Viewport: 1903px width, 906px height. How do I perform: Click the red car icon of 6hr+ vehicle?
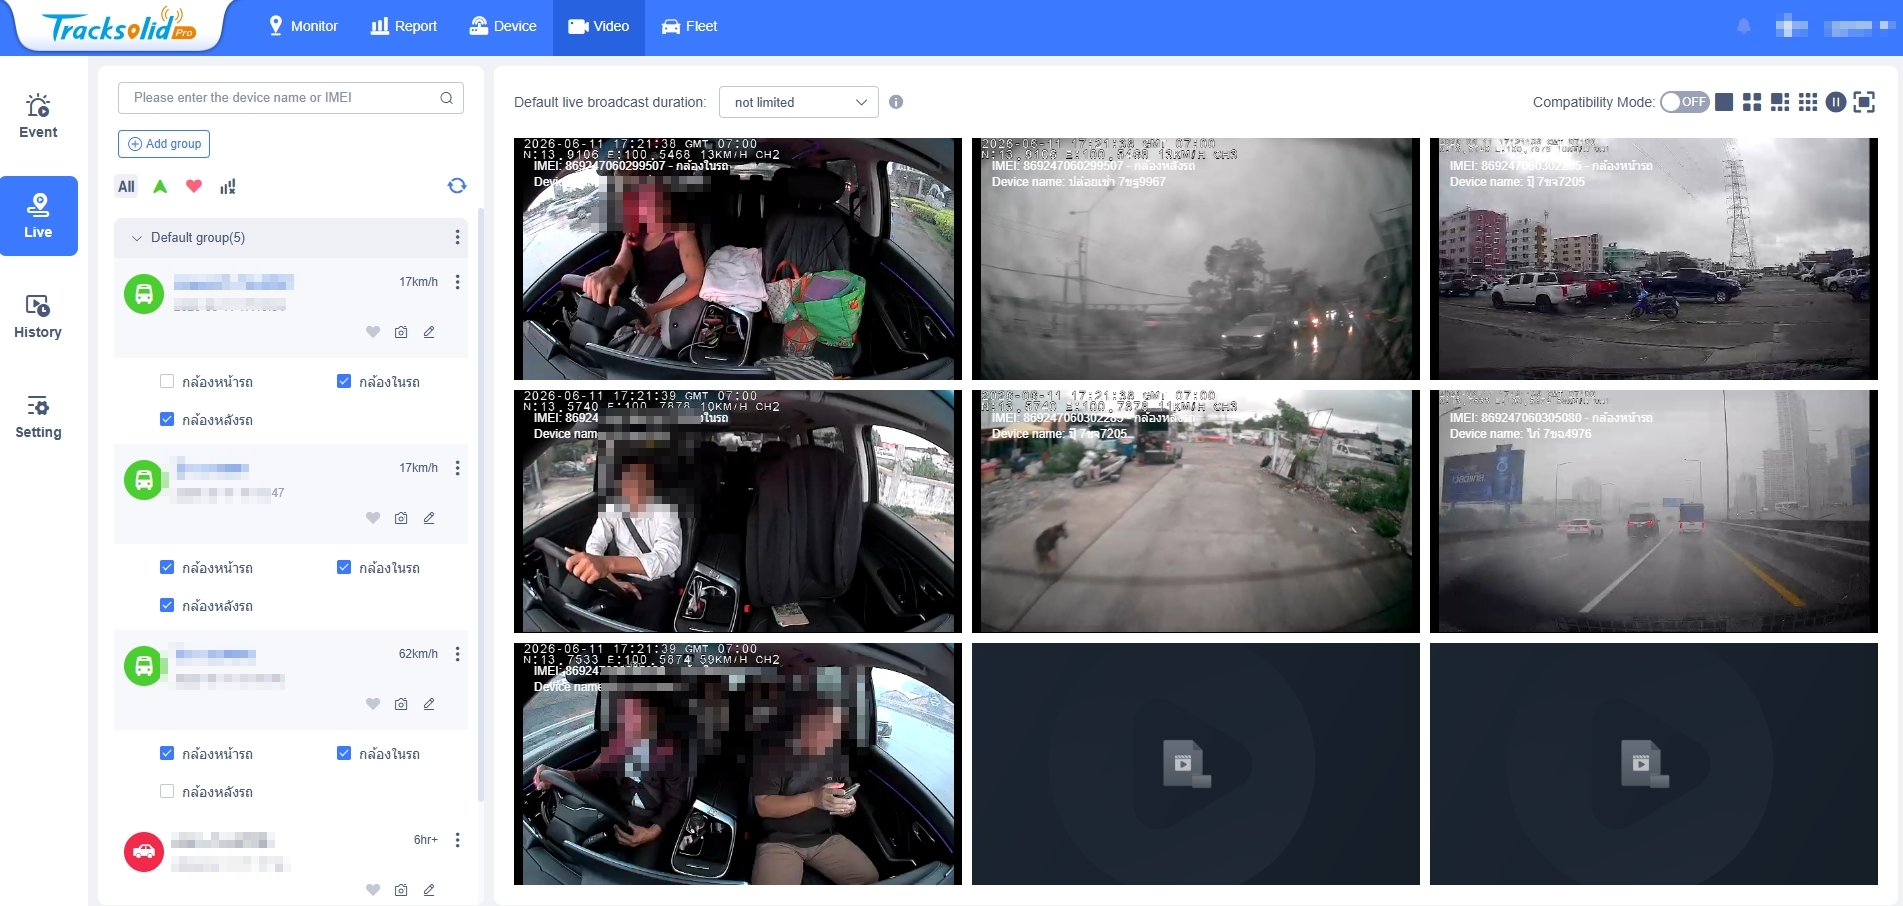pos(144,852)
